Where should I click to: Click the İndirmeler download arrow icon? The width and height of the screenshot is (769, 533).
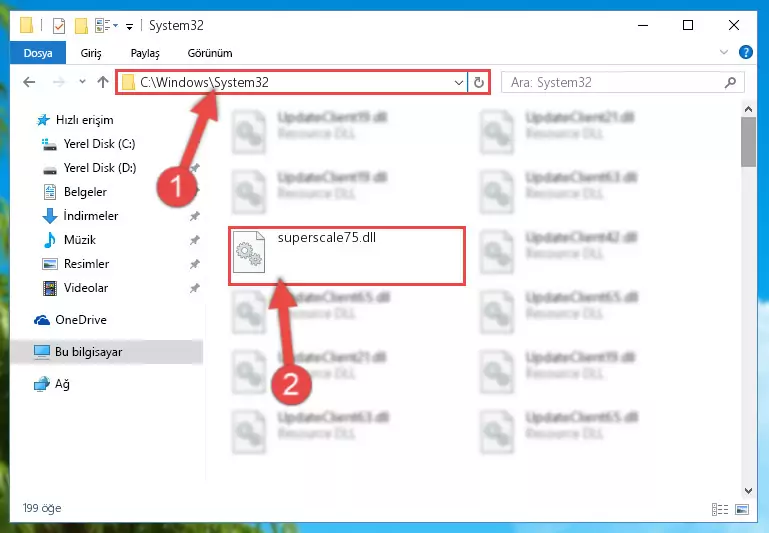point(50,216)
